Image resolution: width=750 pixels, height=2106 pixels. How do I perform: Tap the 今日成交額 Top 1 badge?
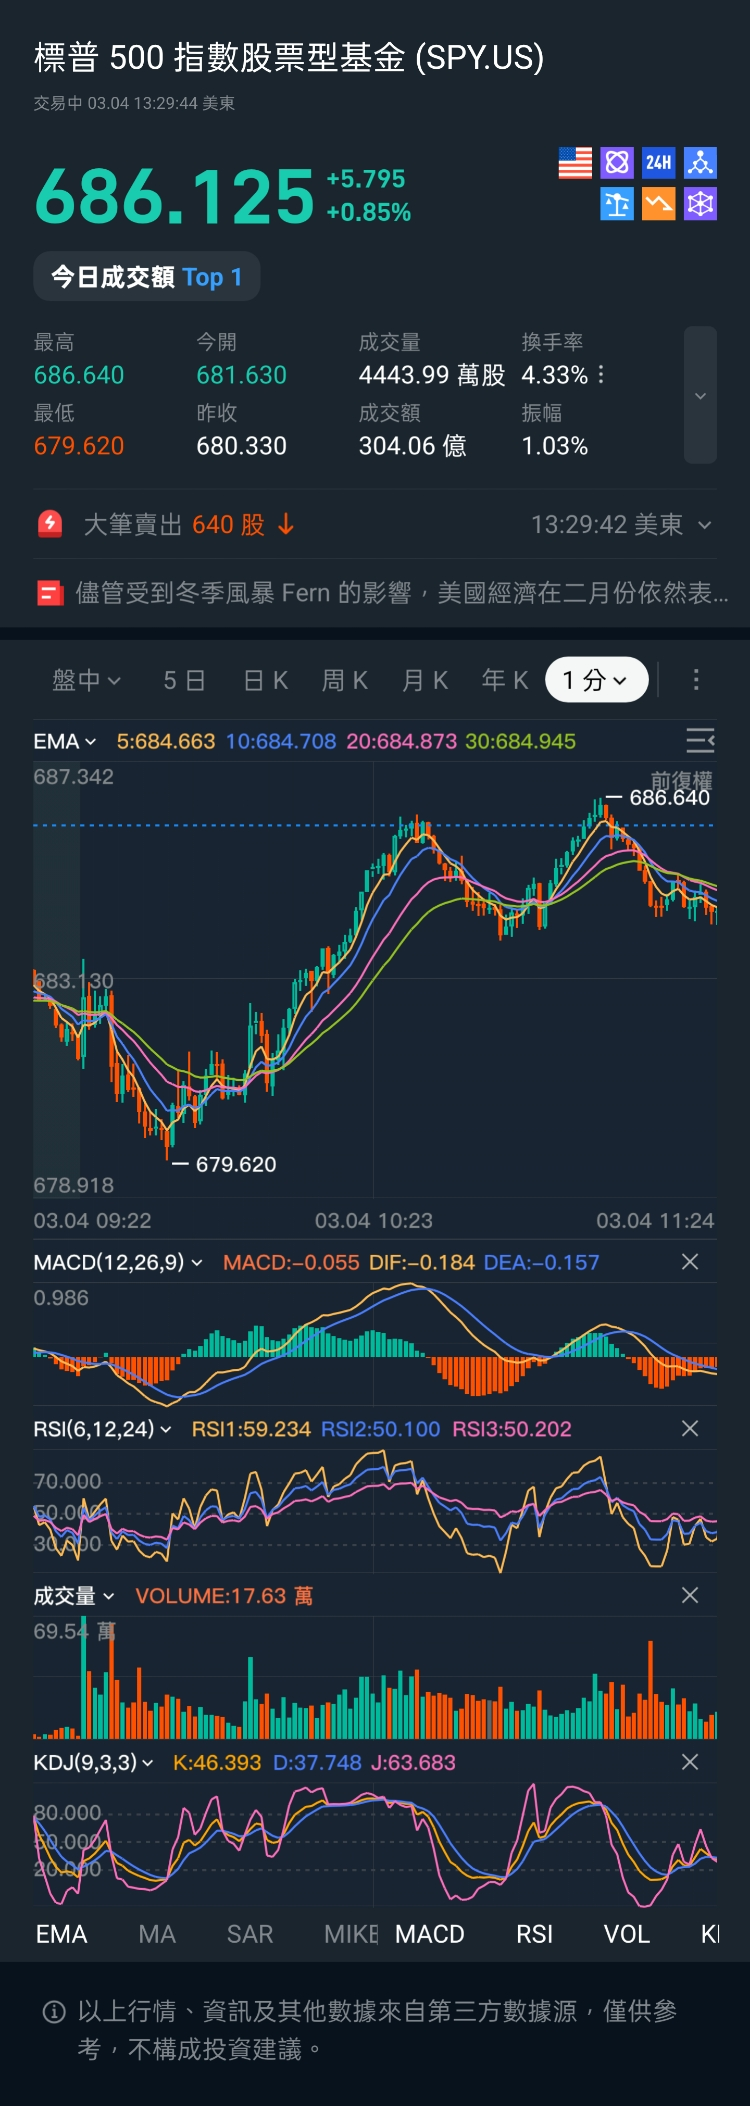point(147,277)
